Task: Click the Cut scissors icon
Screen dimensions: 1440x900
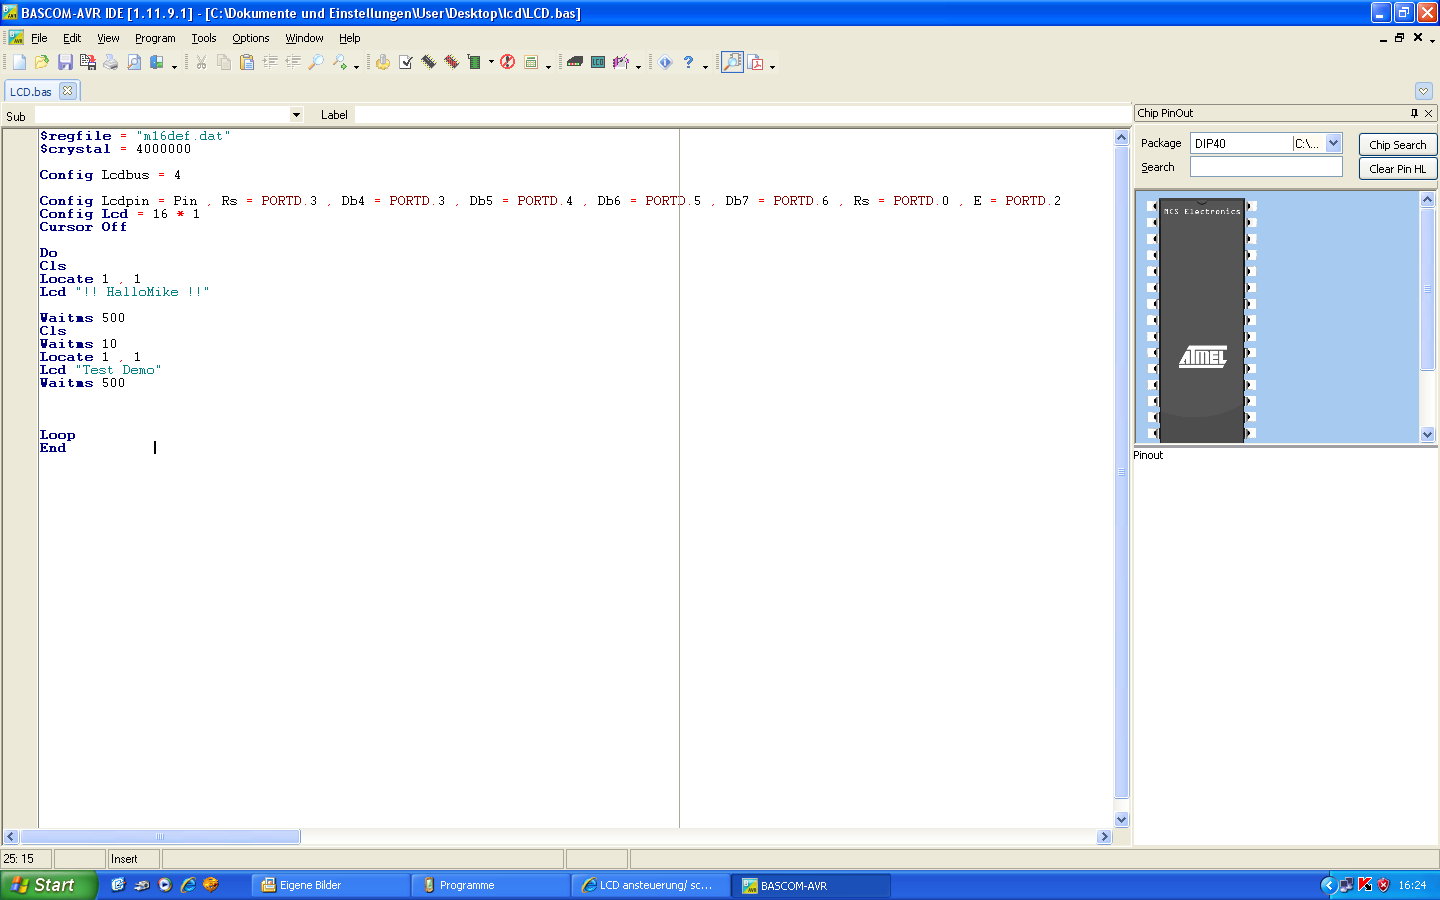Action: point(201,62)
